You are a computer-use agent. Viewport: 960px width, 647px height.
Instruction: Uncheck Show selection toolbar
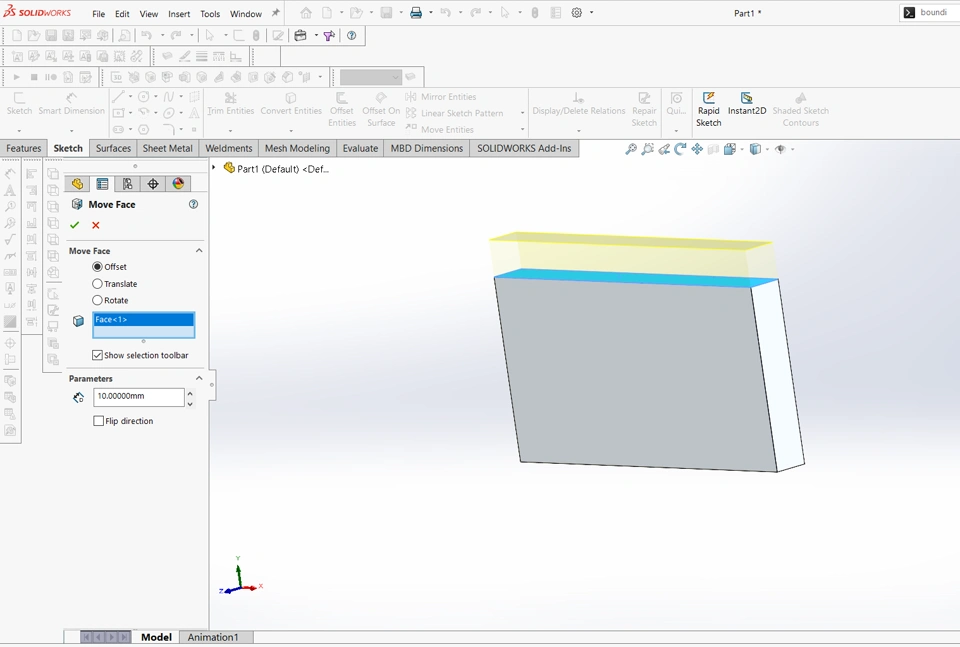click(98, 355)
